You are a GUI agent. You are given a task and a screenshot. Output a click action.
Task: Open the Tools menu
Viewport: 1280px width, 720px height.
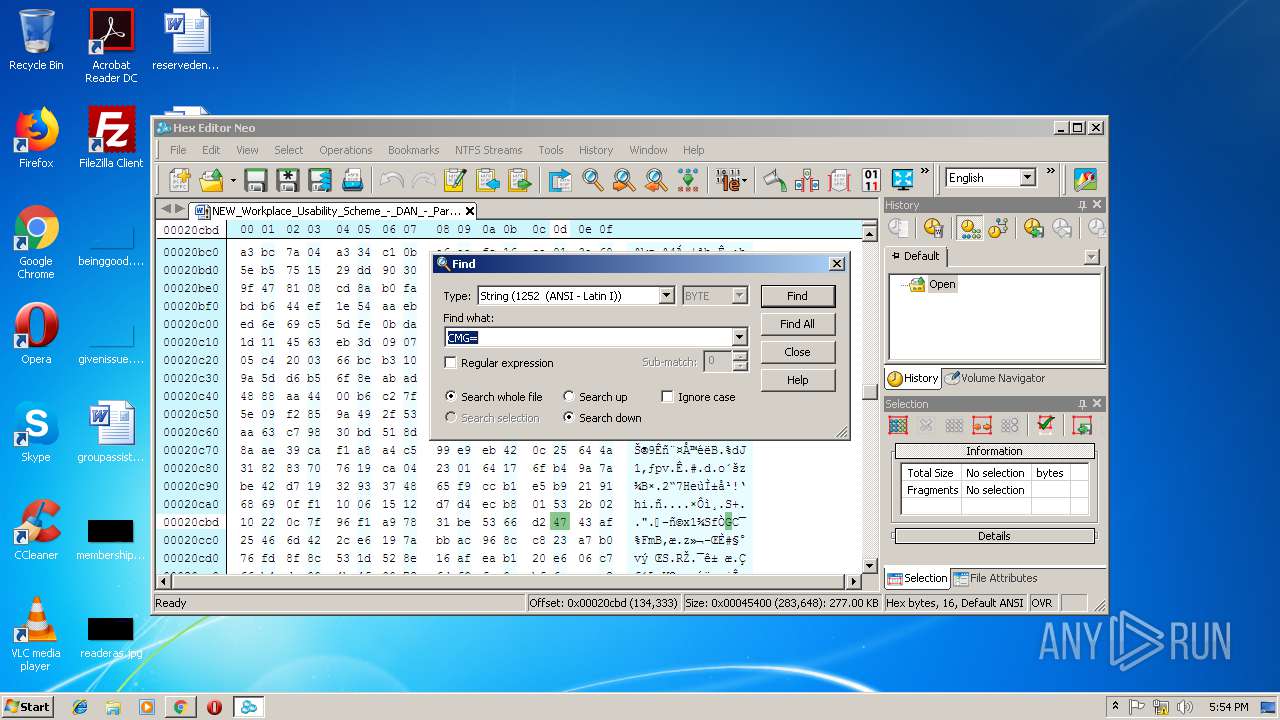click(551, 150)
